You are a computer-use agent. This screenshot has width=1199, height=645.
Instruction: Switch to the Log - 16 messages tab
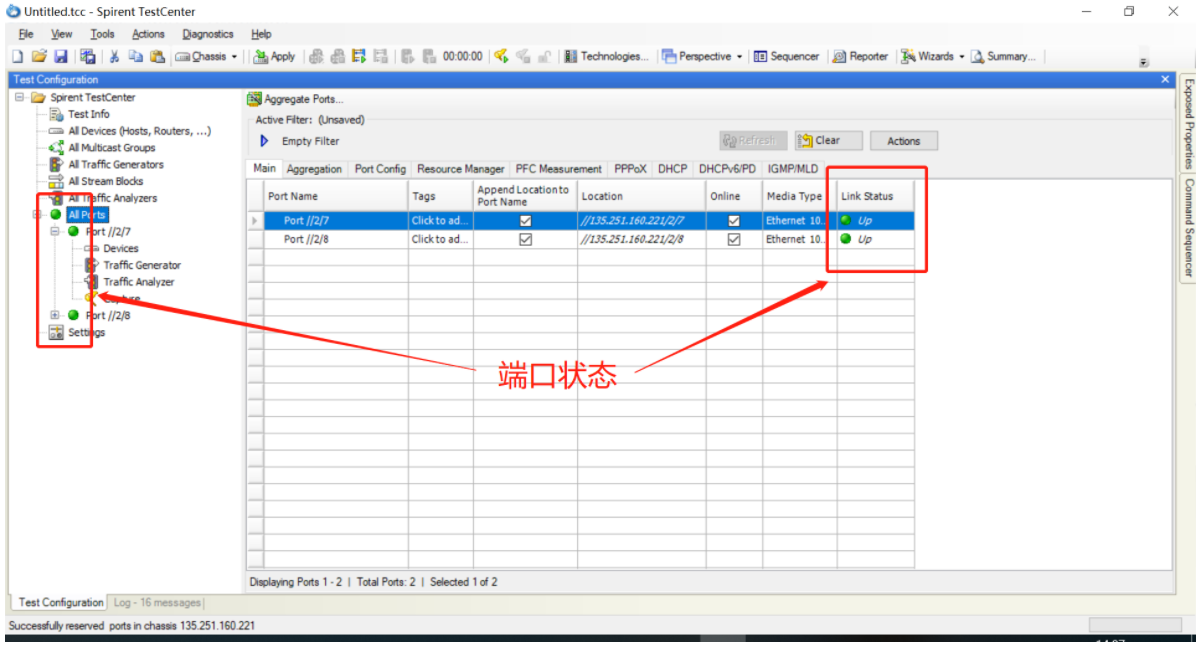tap(157, 602)
